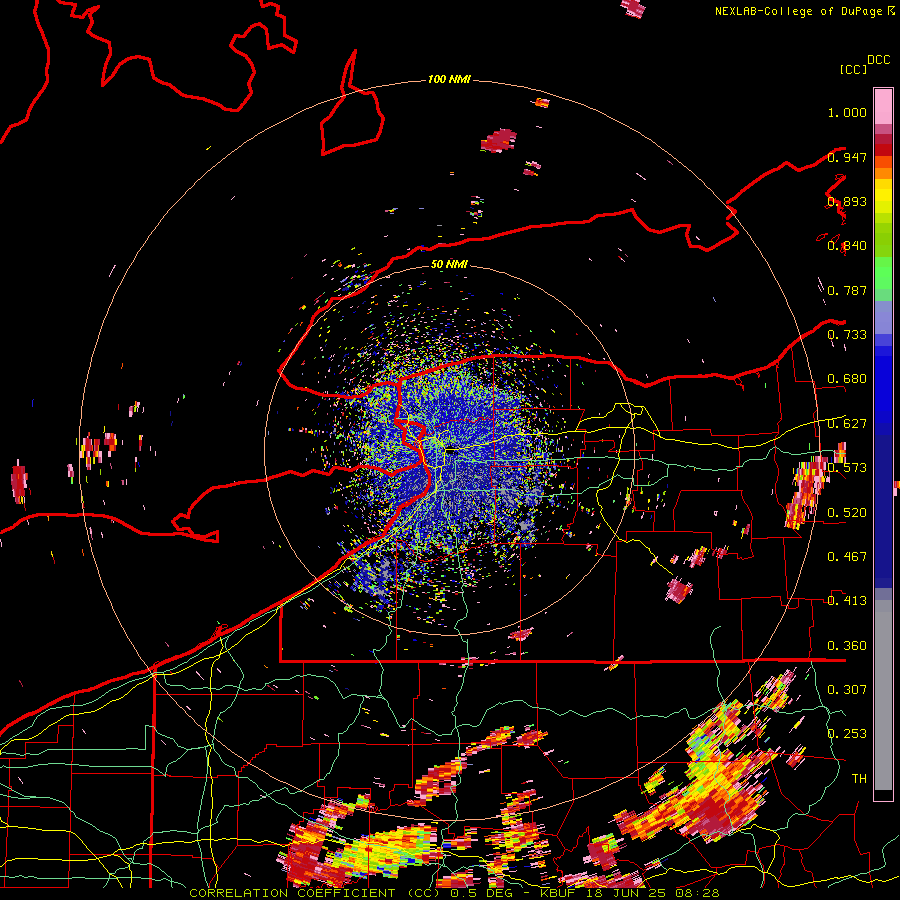This screenshot has height=900, width=900.
Task: Select the 0.893 value on the color scale
Action: coord(847,201)
